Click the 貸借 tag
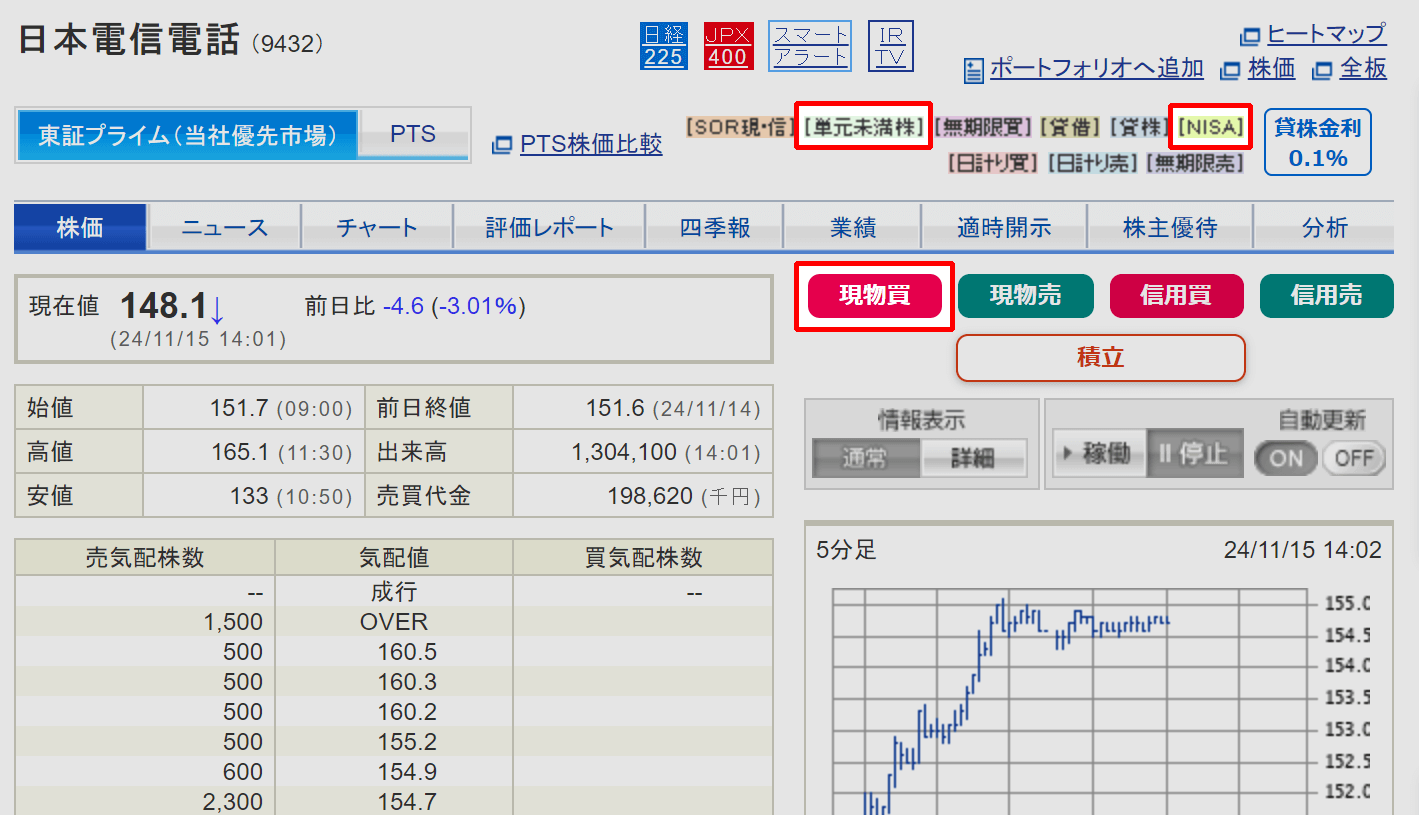The height and width of the screenshot is (815, 1419). click(x=1070, y=127)
